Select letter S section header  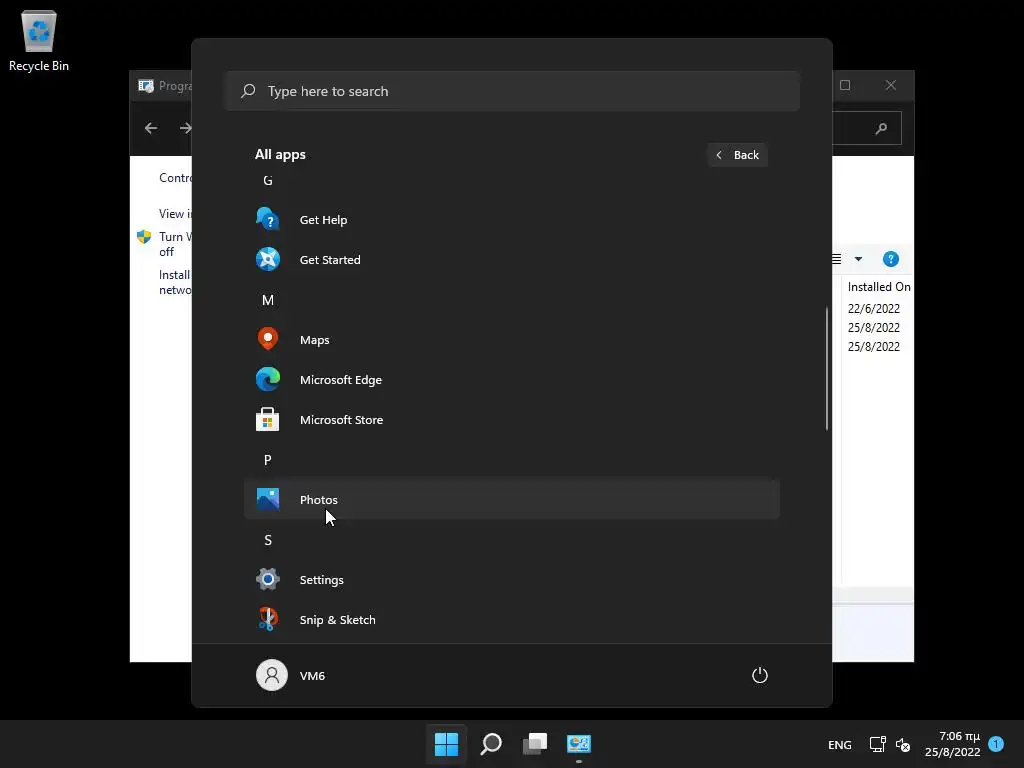[x=268, y=539]
